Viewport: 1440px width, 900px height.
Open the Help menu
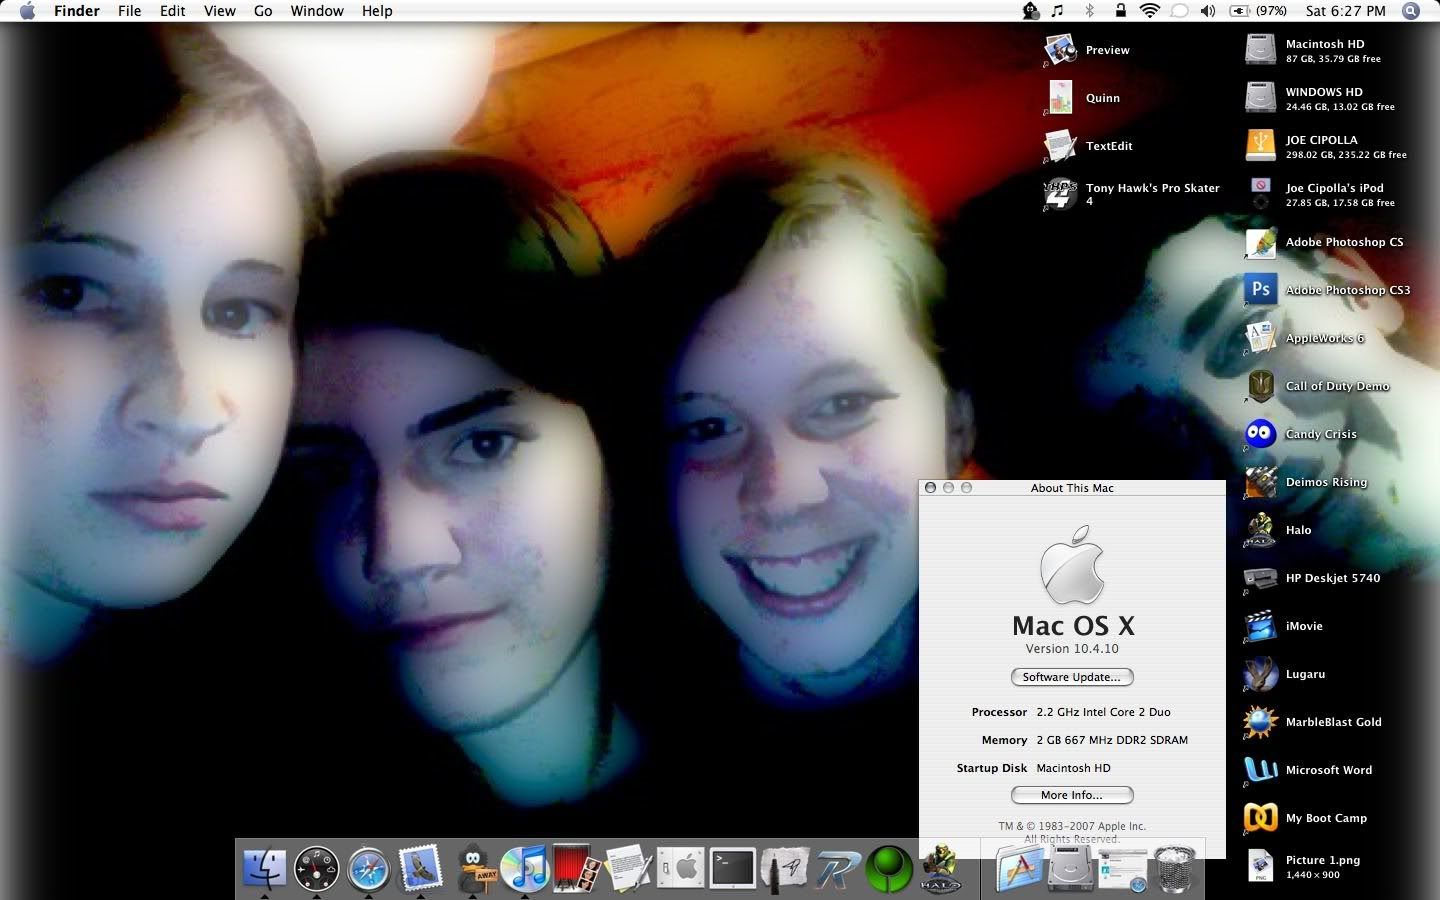377,11
